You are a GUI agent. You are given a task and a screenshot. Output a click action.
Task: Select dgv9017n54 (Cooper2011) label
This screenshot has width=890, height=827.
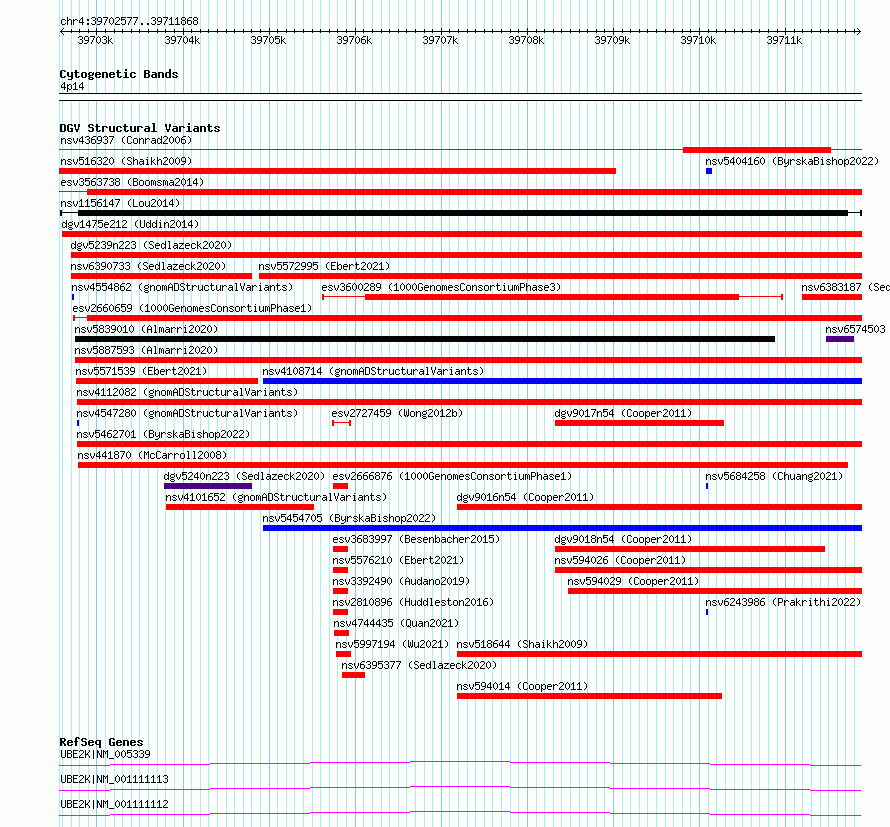(x=623, y=413)
